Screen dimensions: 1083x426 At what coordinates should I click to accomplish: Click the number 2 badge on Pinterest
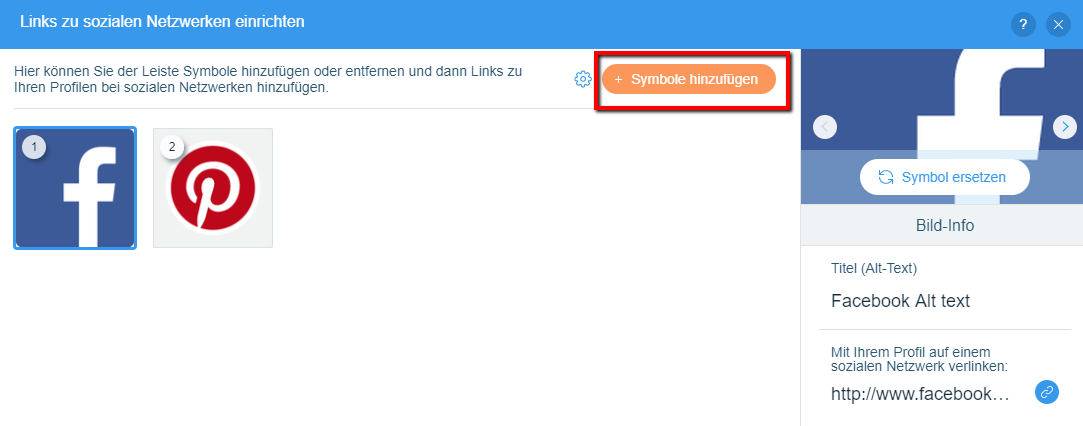(x=172, y=147)
